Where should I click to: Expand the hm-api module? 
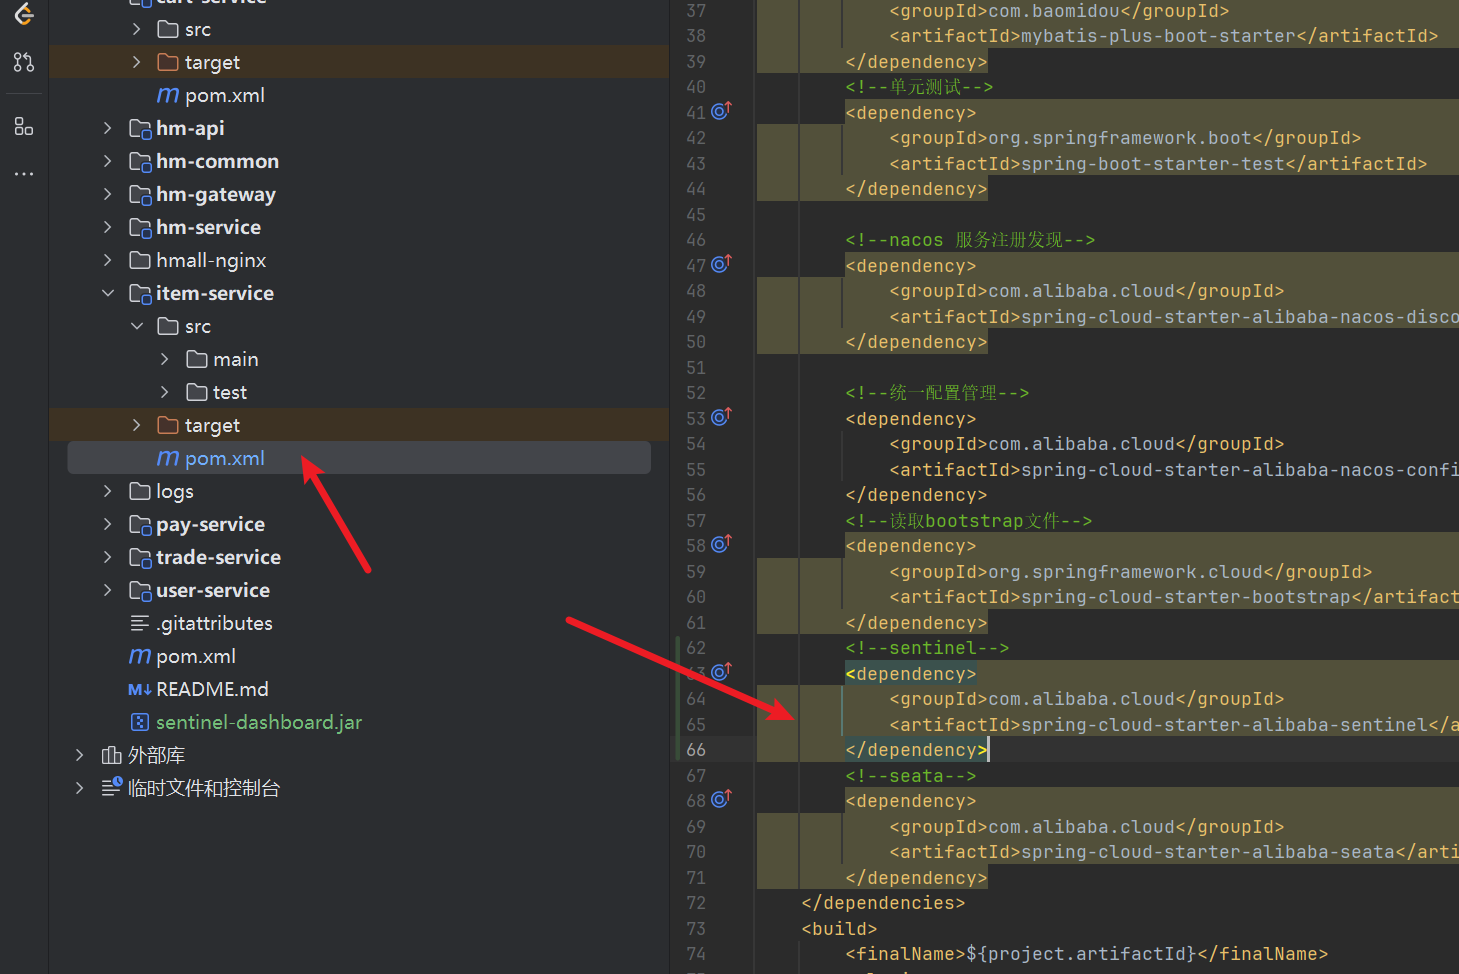click(x=108, y=128)
